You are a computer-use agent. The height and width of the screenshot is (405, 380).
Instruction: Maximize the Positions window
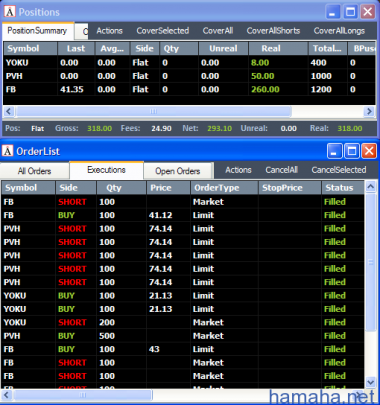click(350, 12)
